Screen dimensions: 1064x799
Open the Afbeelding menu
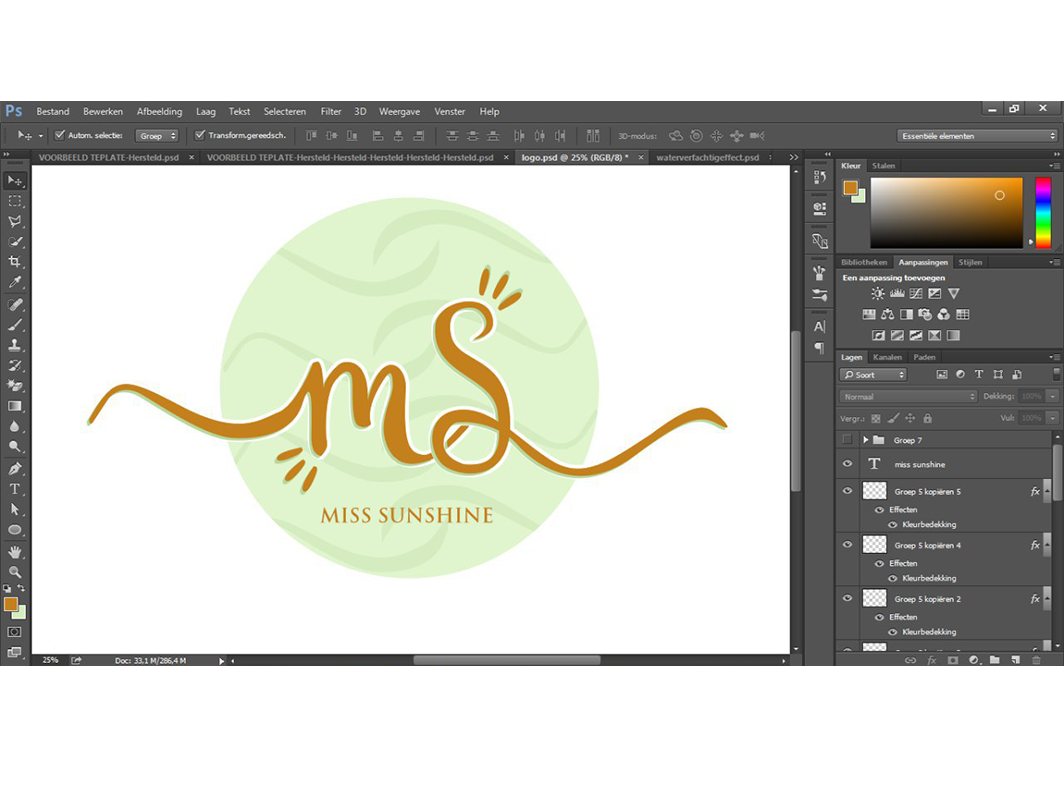coord(159,111)
